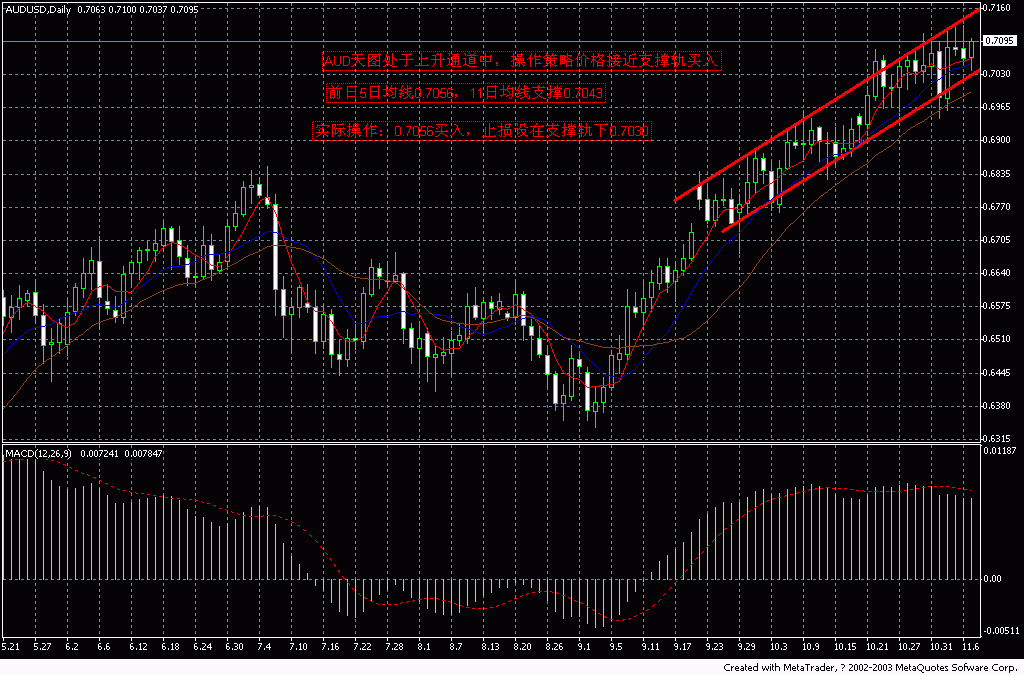Click the 7.4 date label
Screen dimensions: 1024x675
(x=264, y=646)
